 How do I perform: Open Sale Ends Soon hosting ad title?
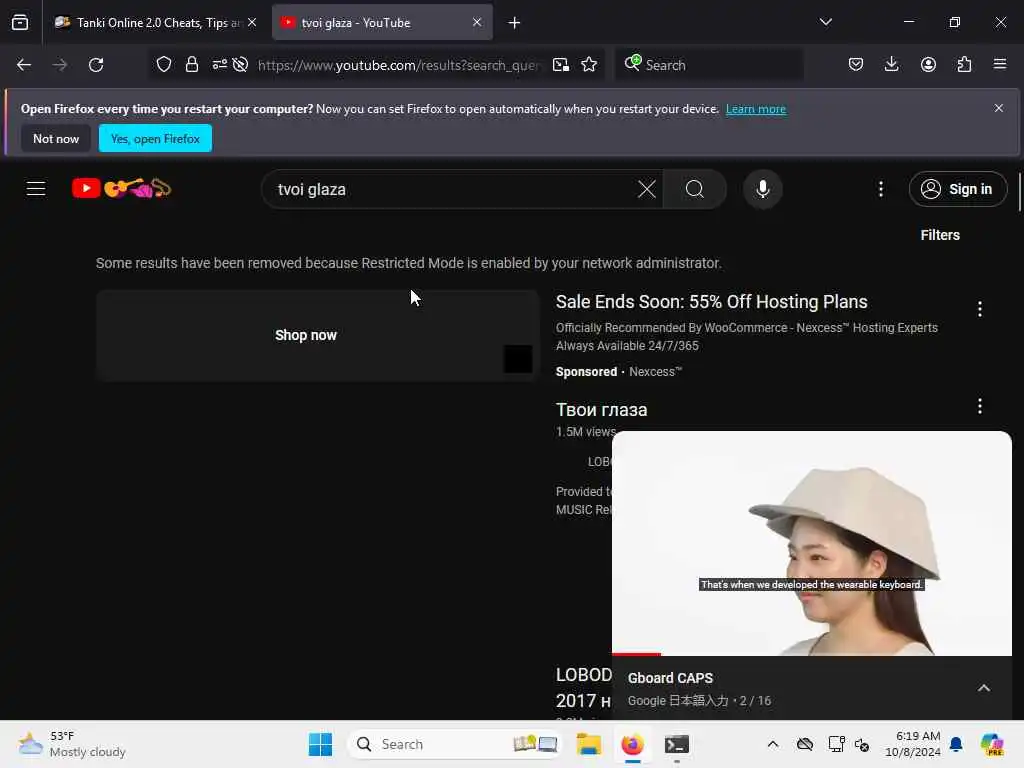pos(712,302)
